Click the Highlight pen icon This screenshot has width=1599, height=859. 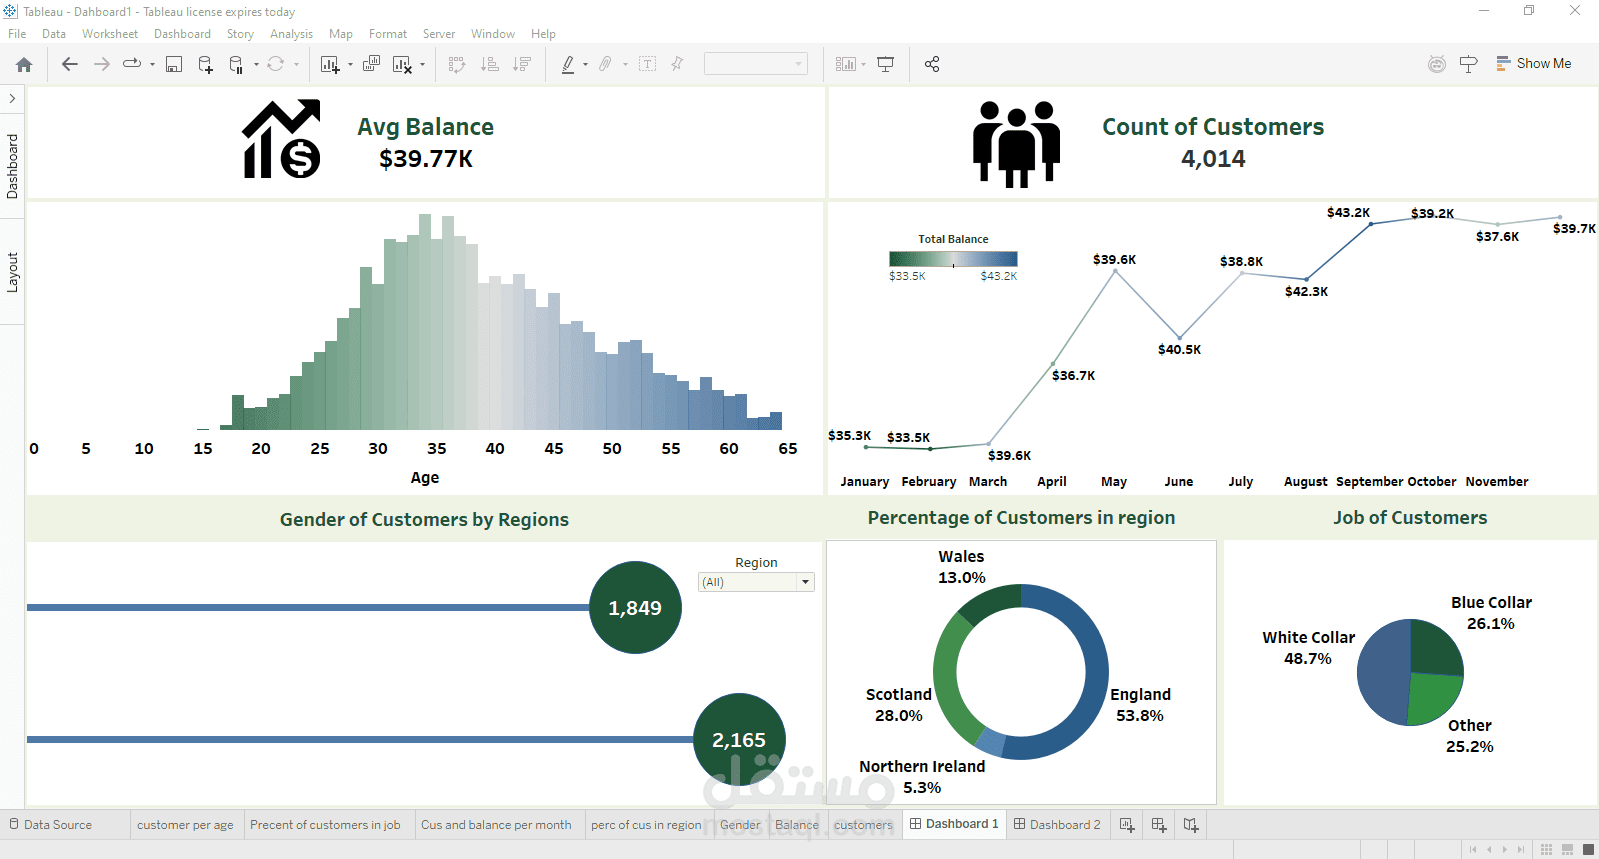pos(568,64)
